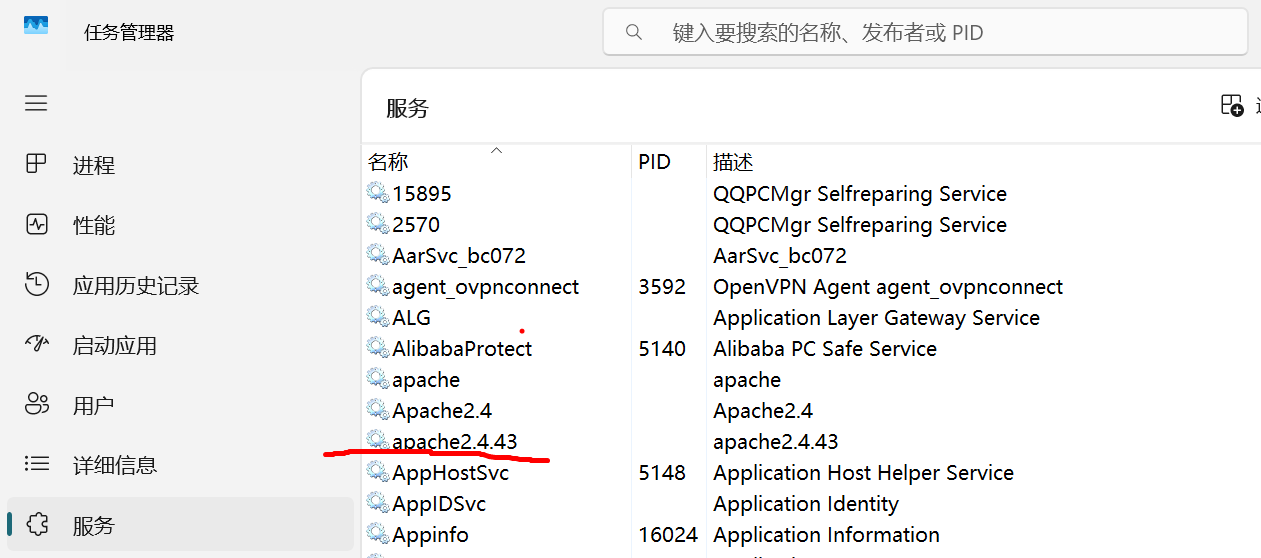Open Startup apps (启动应用) page

point(180,345)
